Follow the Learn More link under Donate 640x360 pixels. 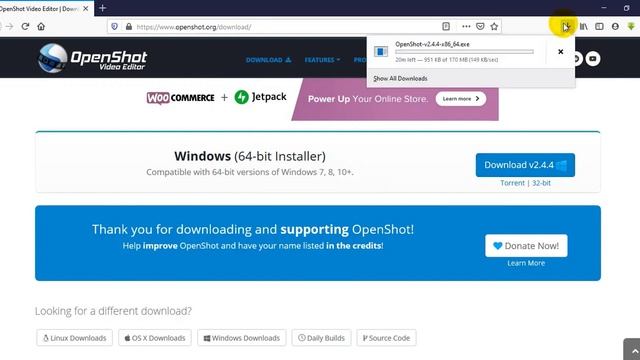click(526, 263)
